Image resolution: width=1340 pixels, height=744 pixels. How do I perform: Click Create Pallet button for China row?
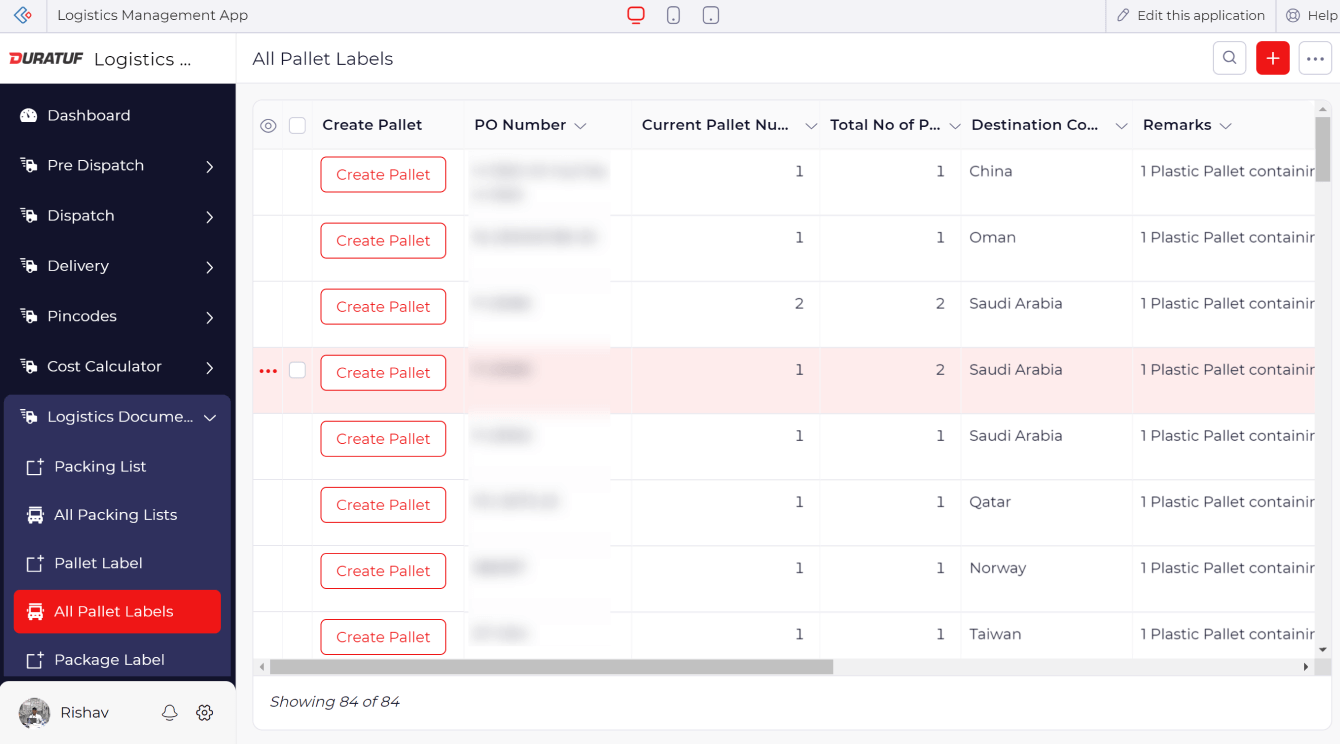[383, 174]
